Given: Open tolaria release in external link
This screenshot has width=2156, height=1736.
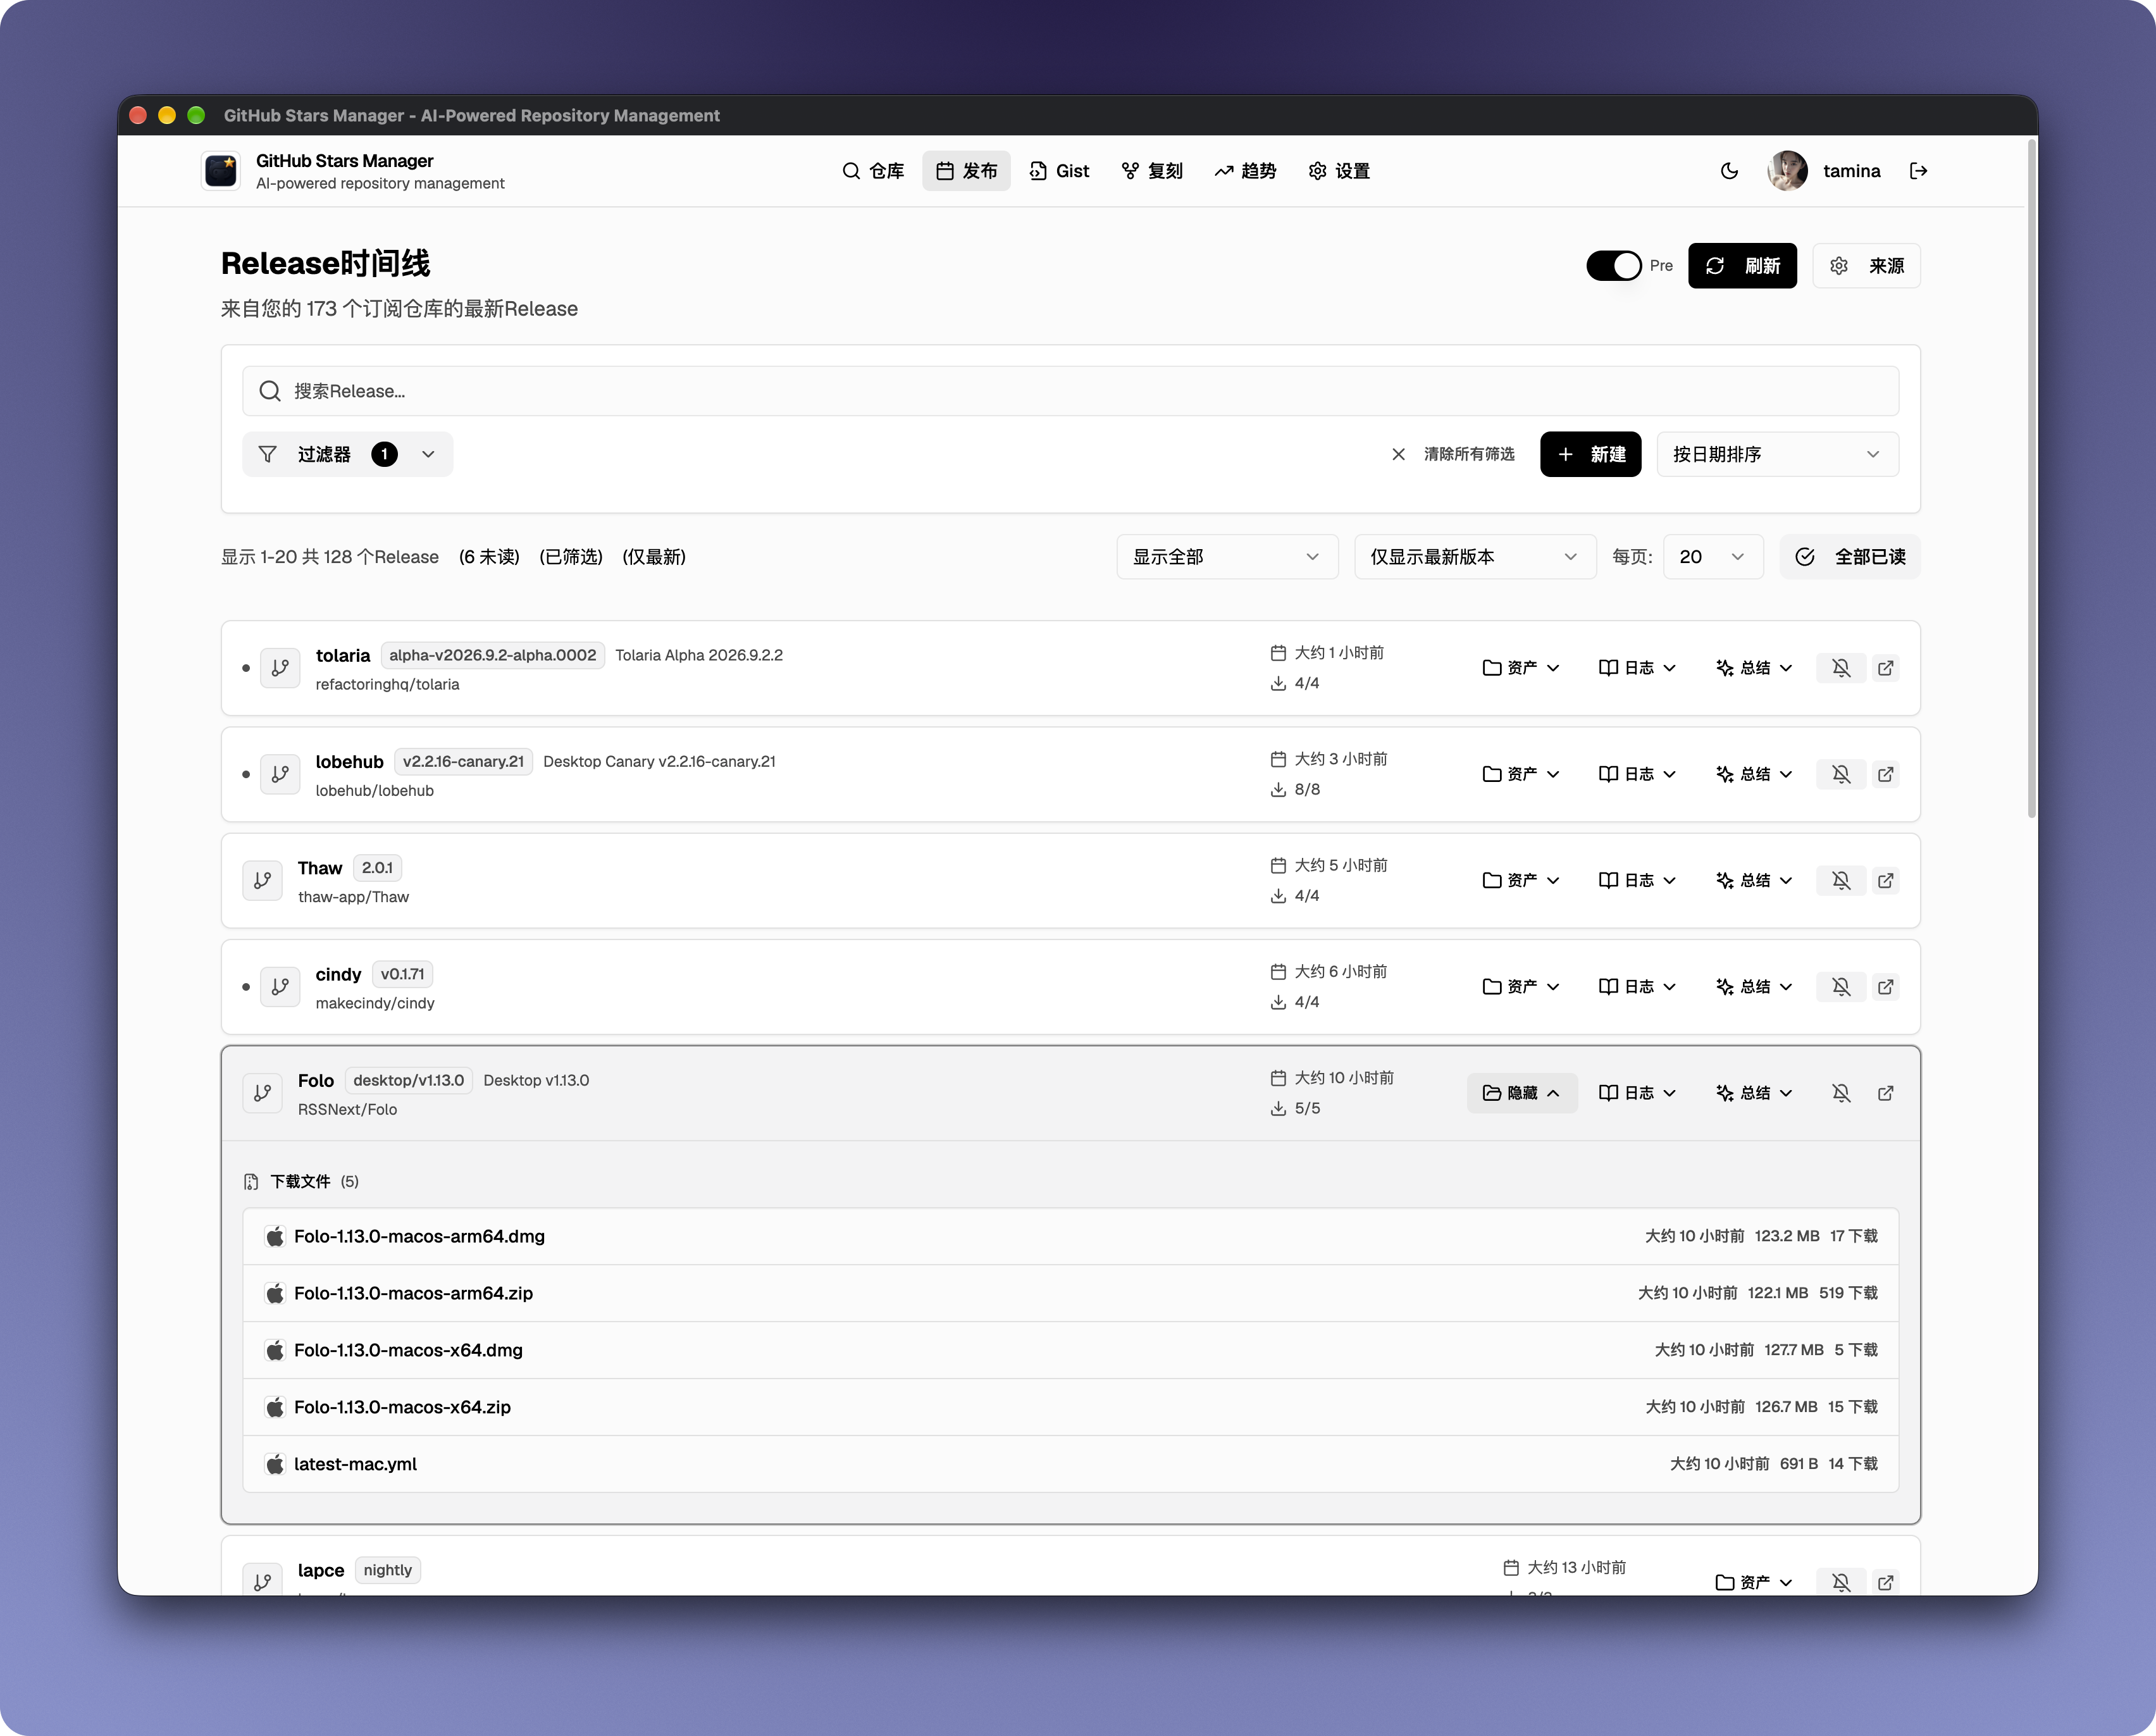Looking at the screenshot, I should [1885, 668].
